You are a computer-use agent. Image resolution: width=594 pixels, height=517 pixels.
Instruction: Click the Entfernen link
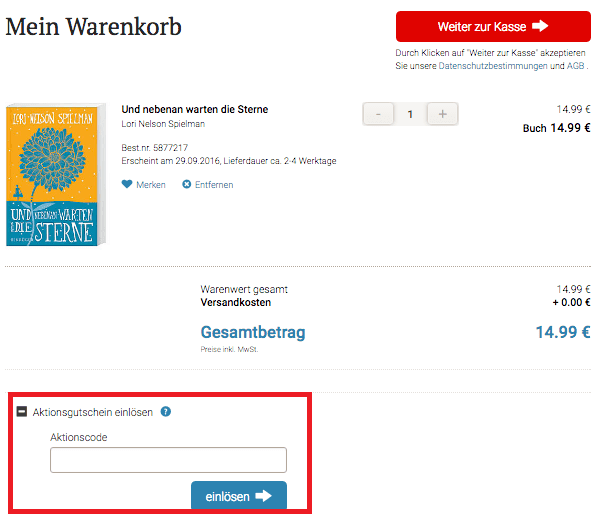click(214, 185)
